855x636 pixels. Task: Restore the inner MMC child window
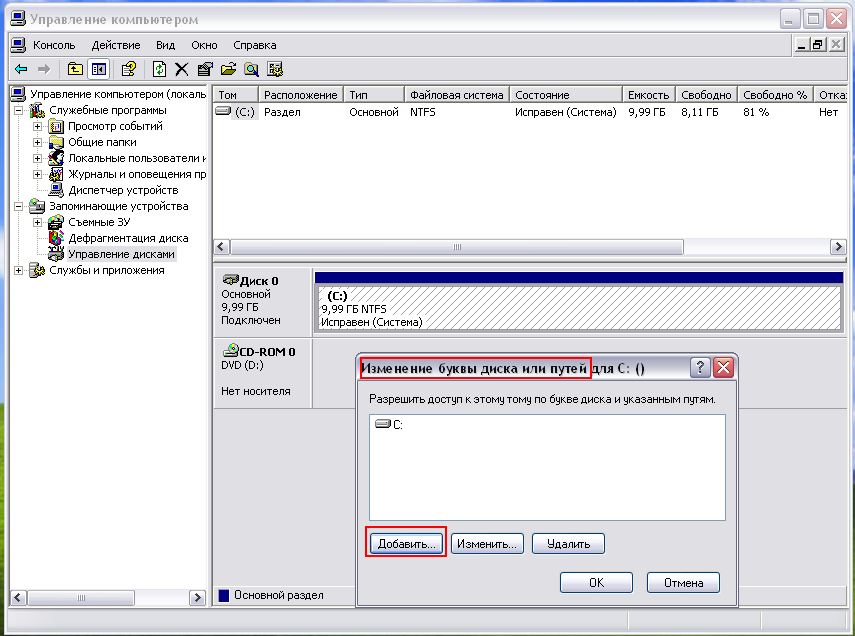pos(817,45)
